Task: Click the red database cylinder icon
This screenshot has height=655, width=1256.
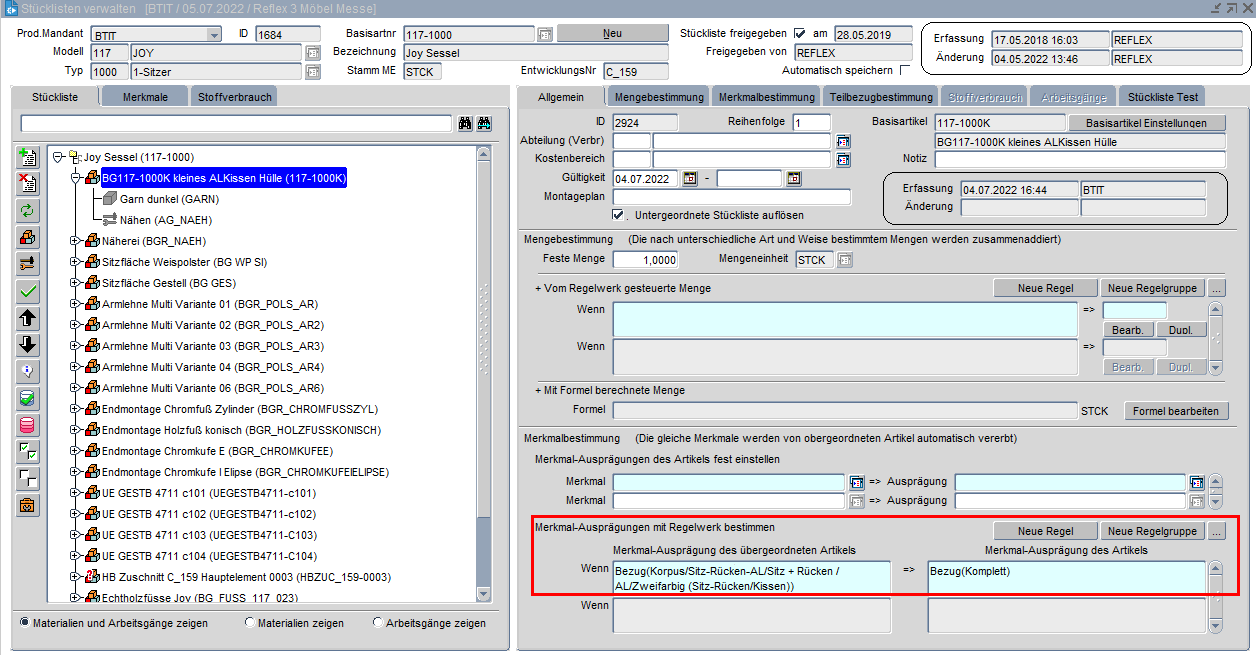Action: tap(28, 425)
